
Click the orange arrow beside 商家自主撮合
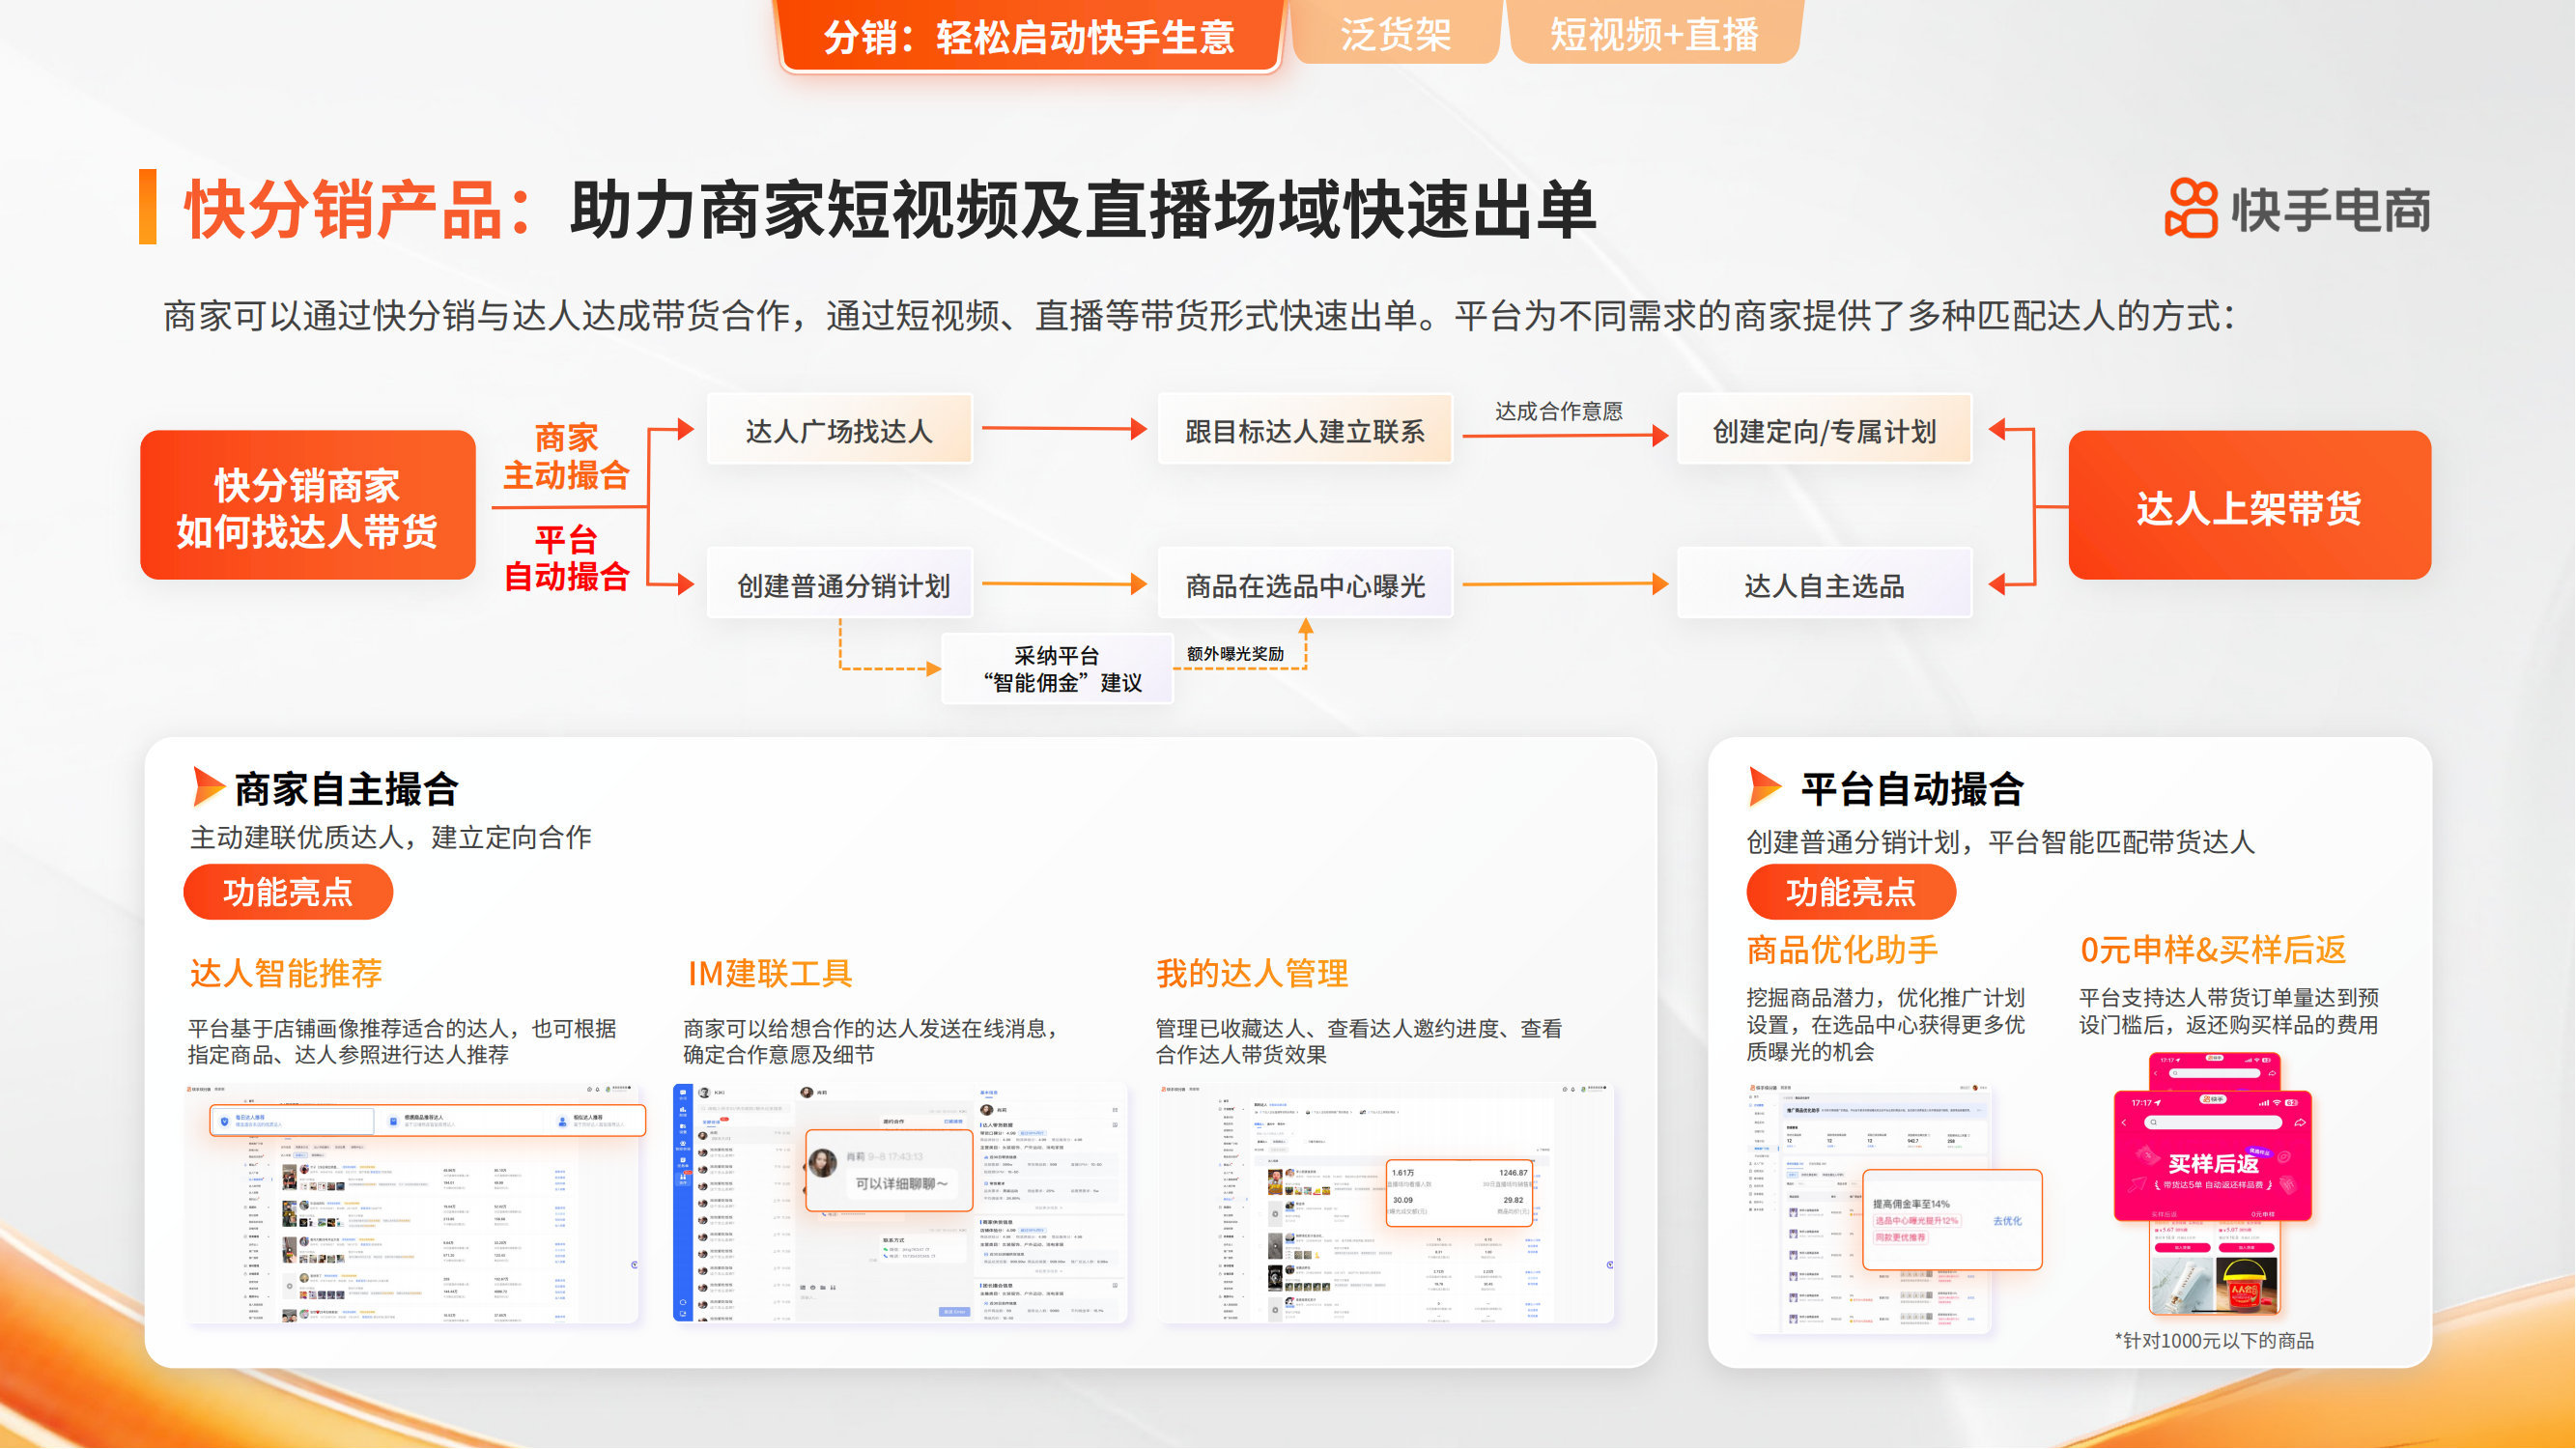[208, 787]
